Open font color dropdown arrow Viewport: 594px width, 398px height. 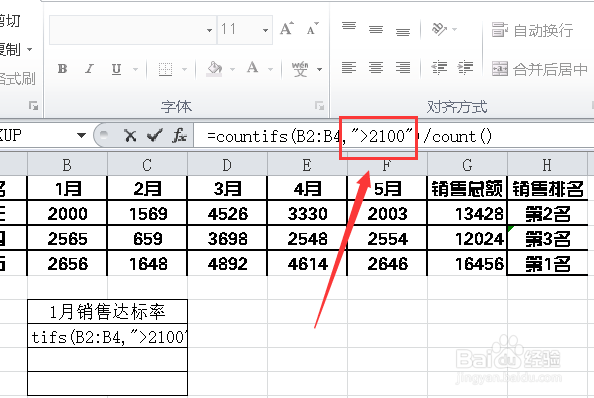270,69
